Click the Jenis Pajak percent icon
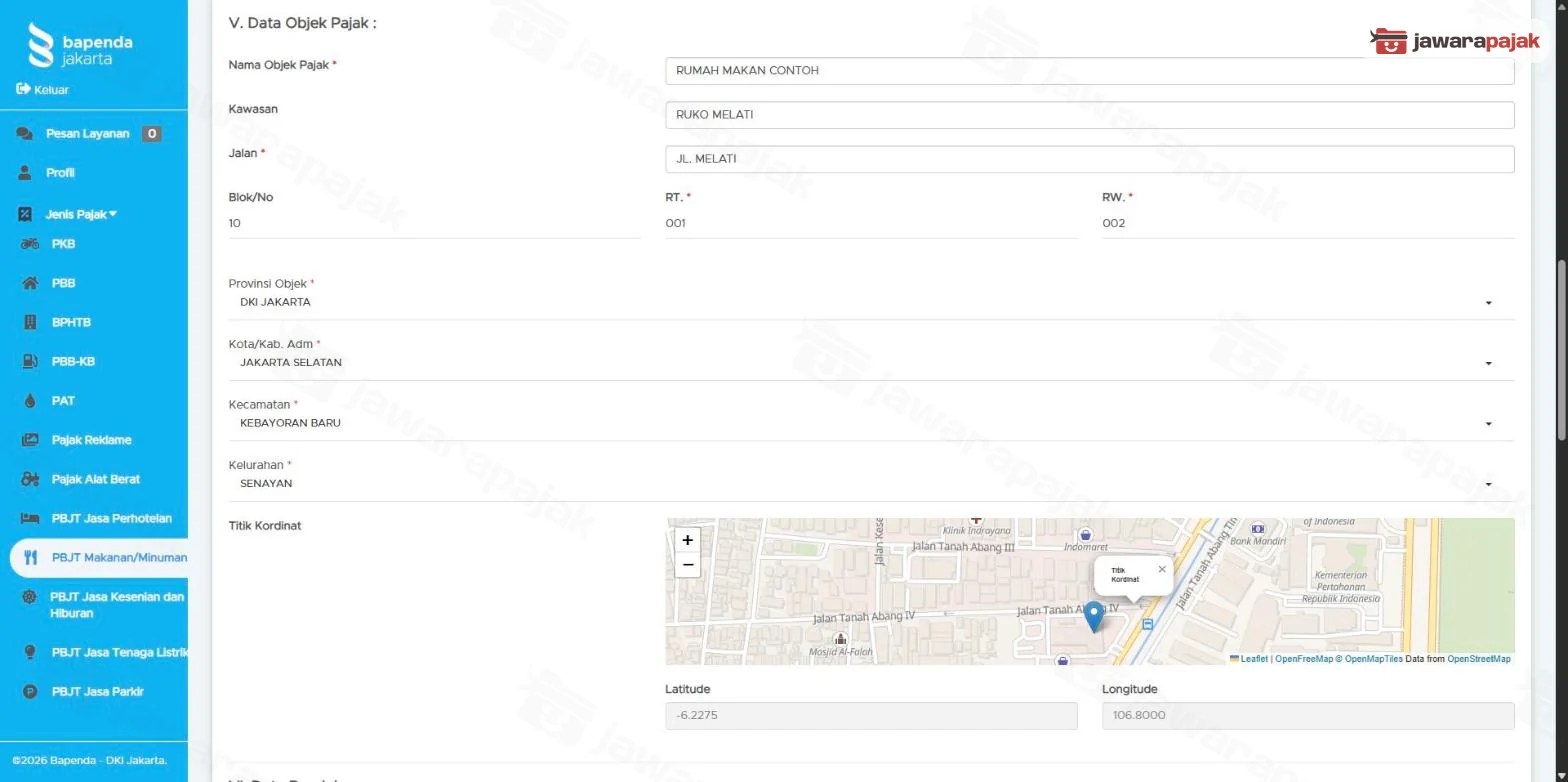Screen dimensions: 1568x782 pyautogui.click(x=26, y=214)
